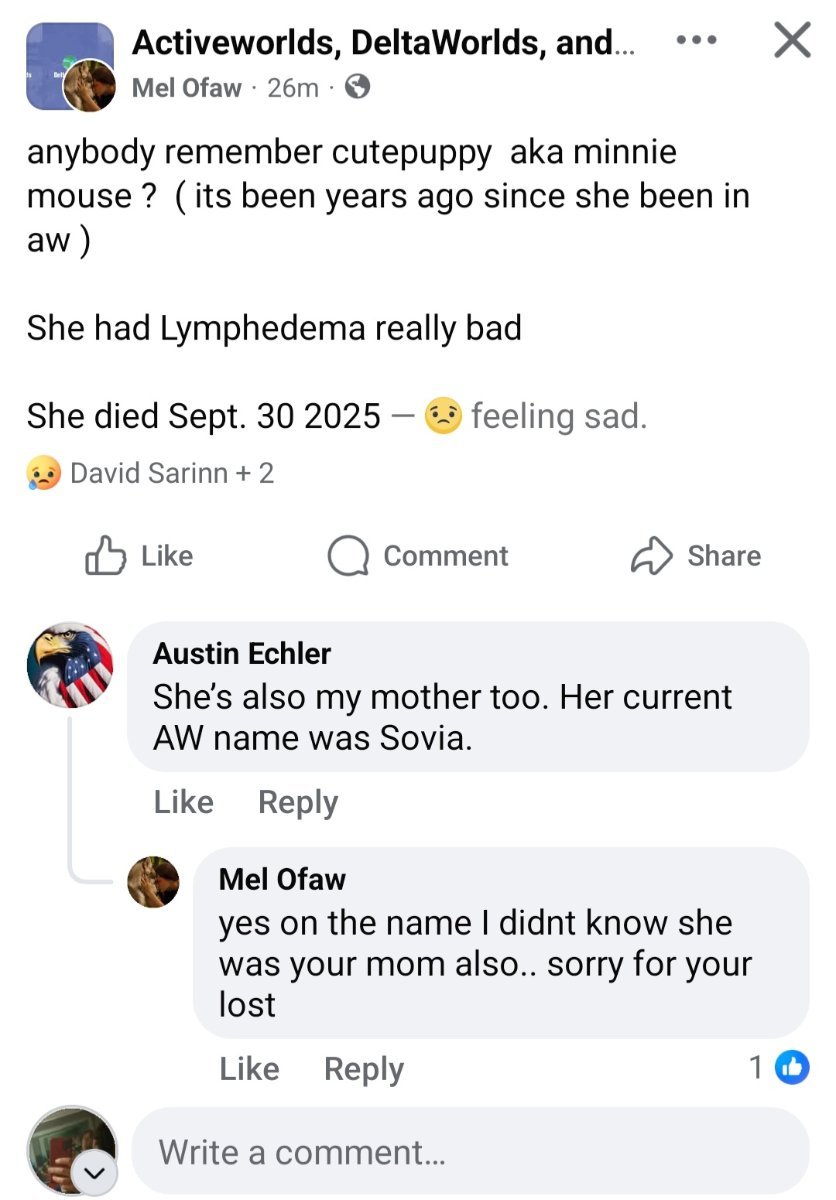
Task: Tap the thumbs-up Like icon on post
Action: 105,556
